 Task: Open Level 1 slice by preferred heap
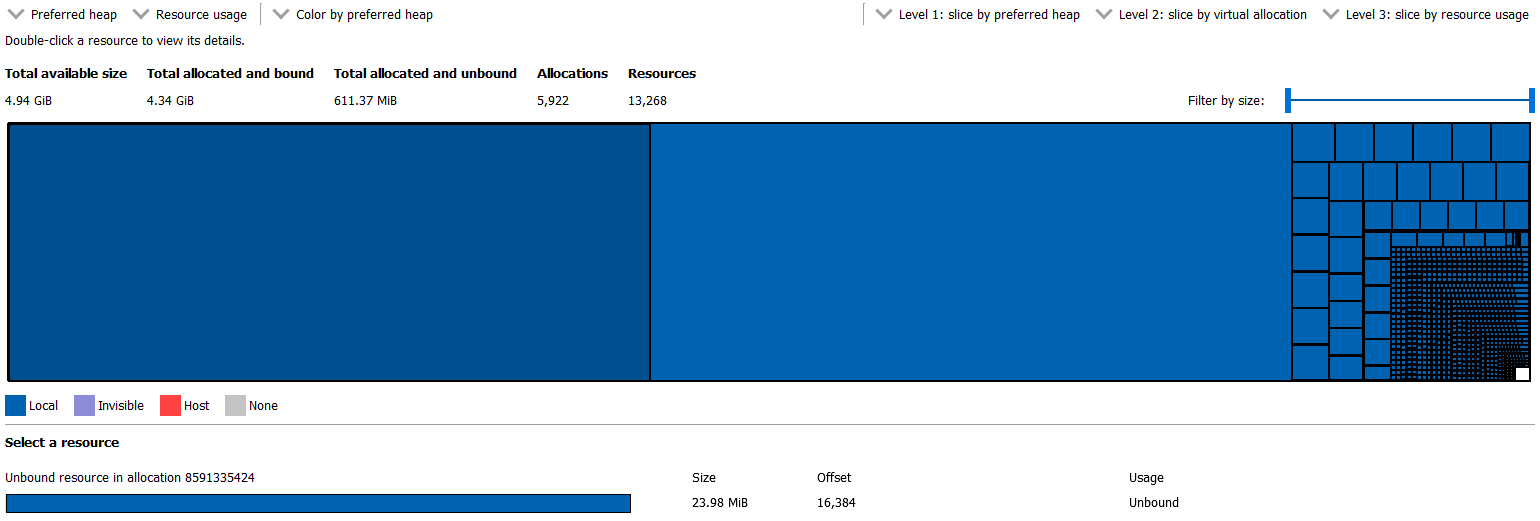[977, 15]
